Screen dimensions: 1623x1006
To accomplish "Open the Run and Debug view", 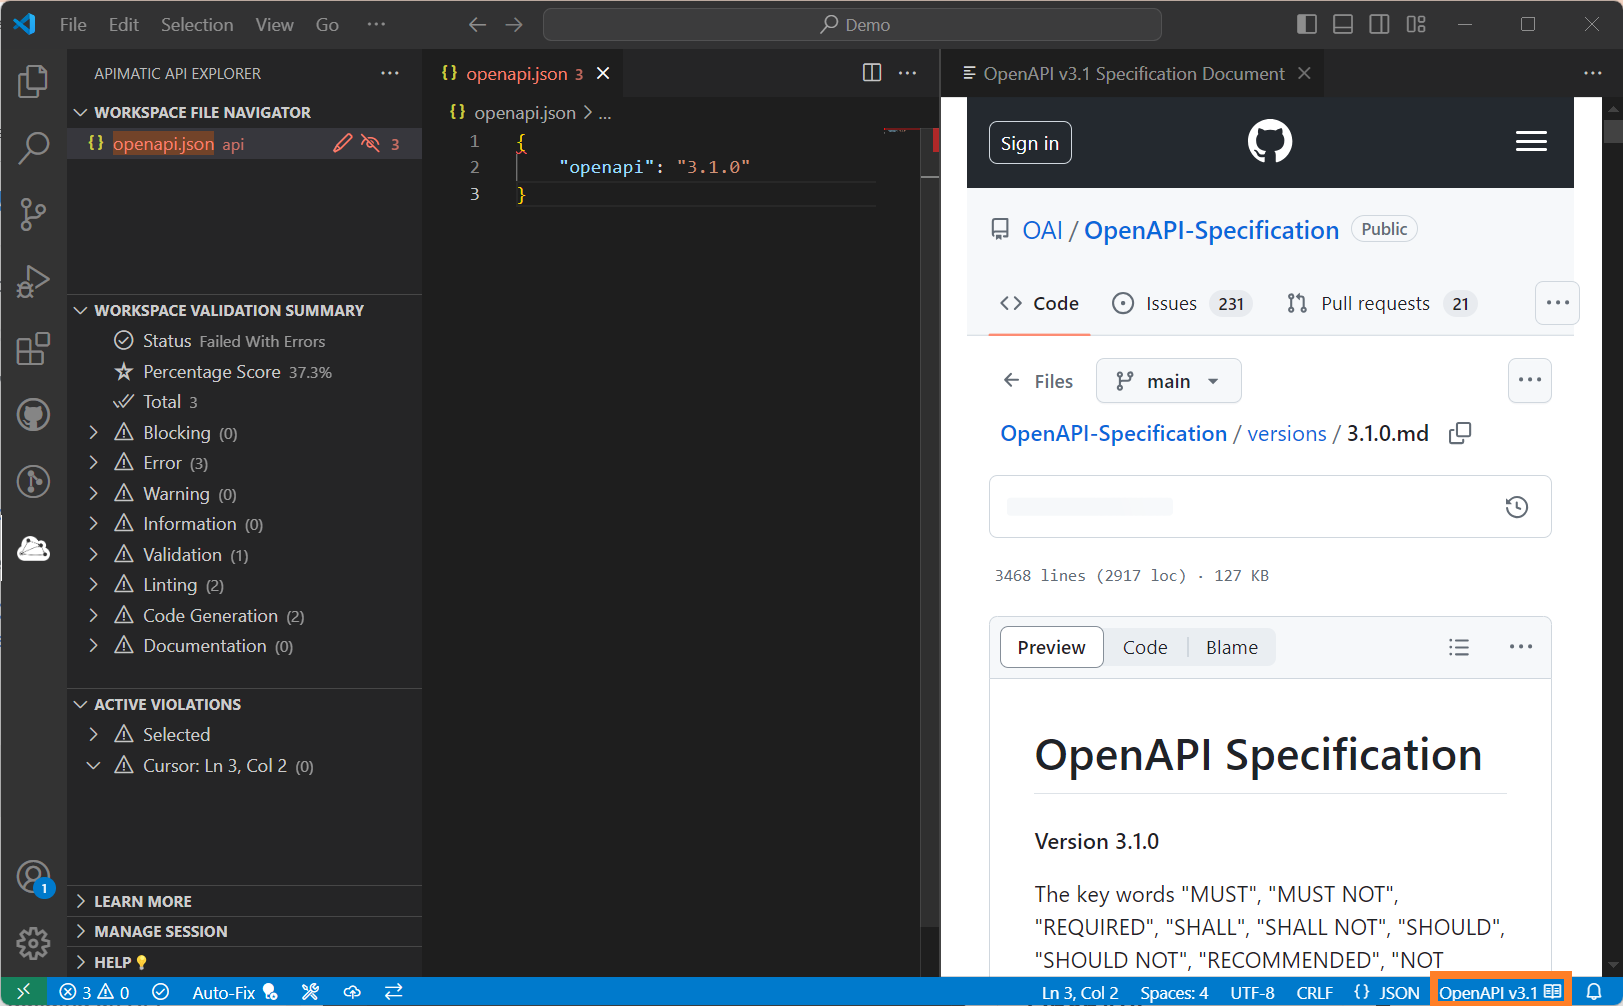I will (x=33, y=281).
